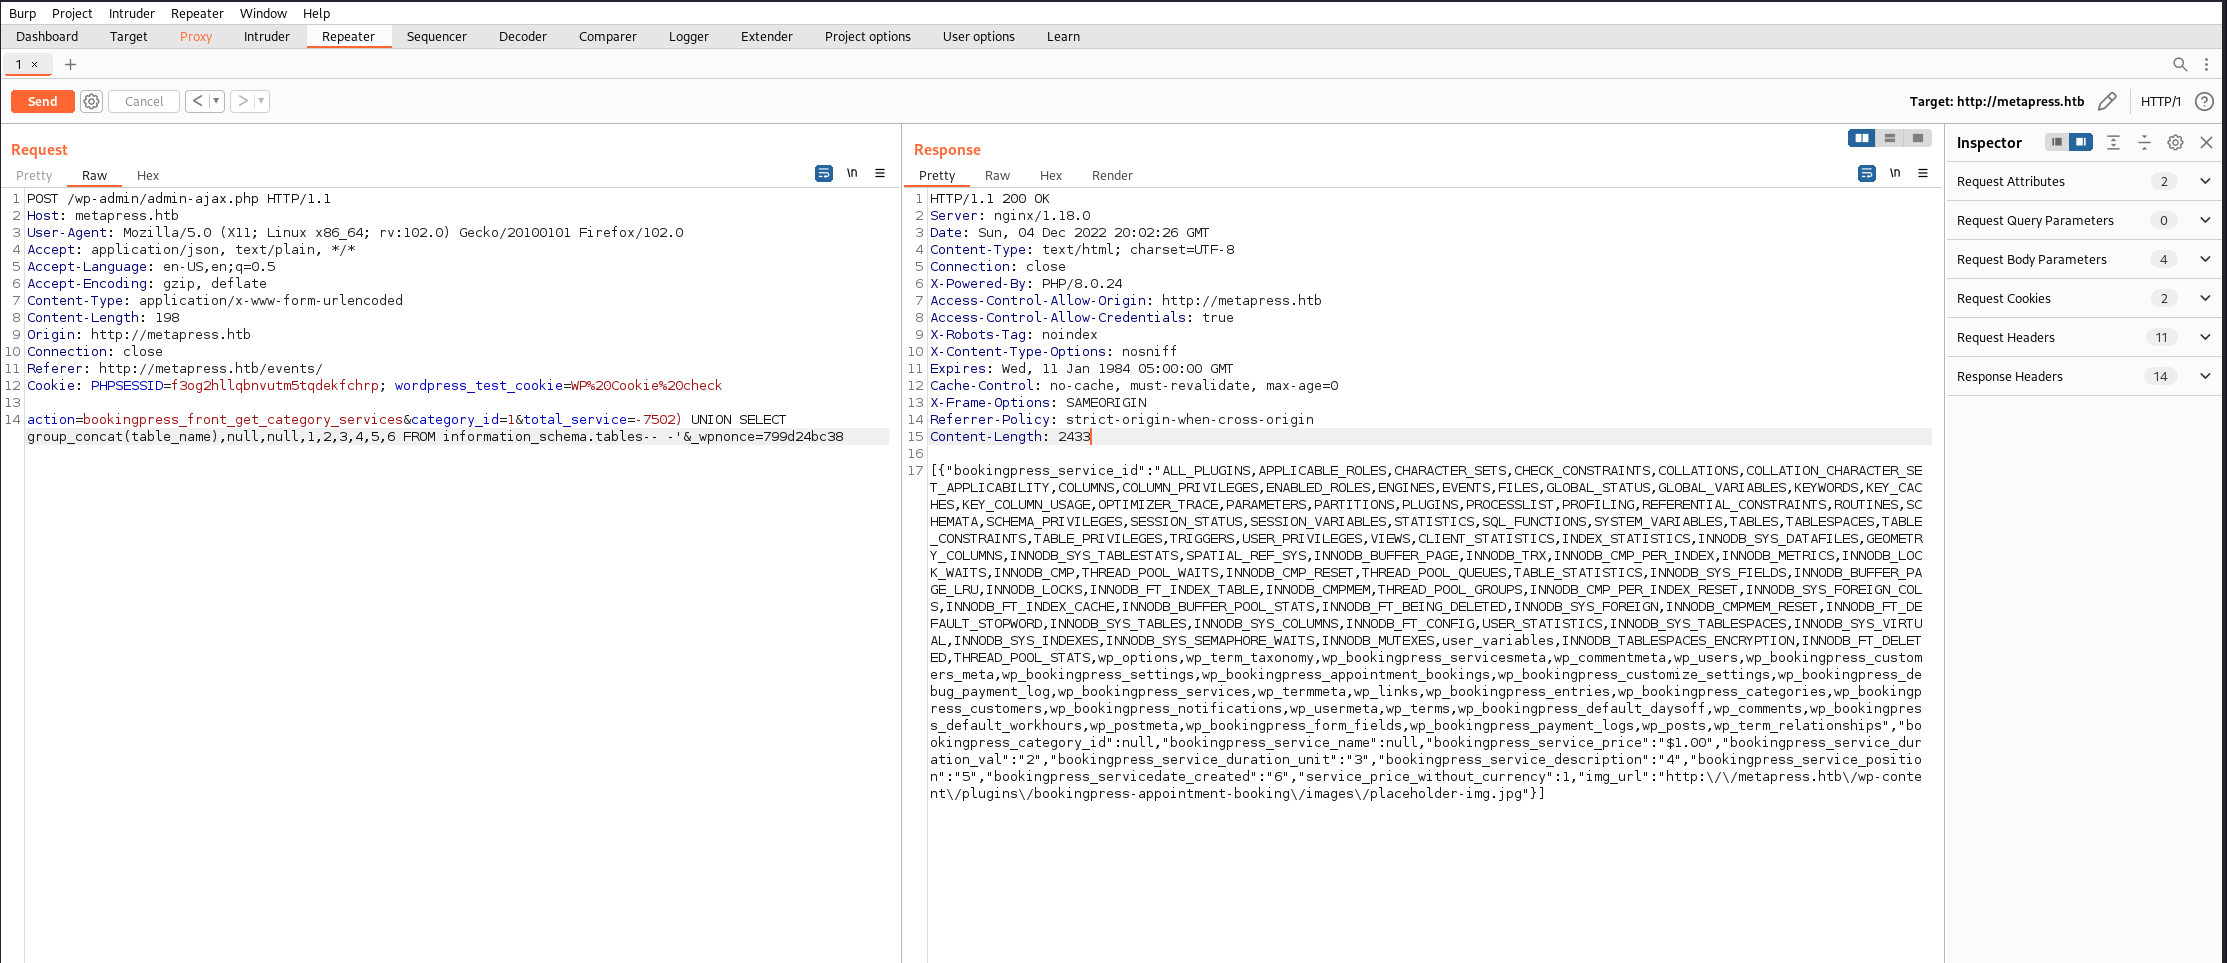
Task: Go forward to next request in history
Action: click(x=242, y=101)
